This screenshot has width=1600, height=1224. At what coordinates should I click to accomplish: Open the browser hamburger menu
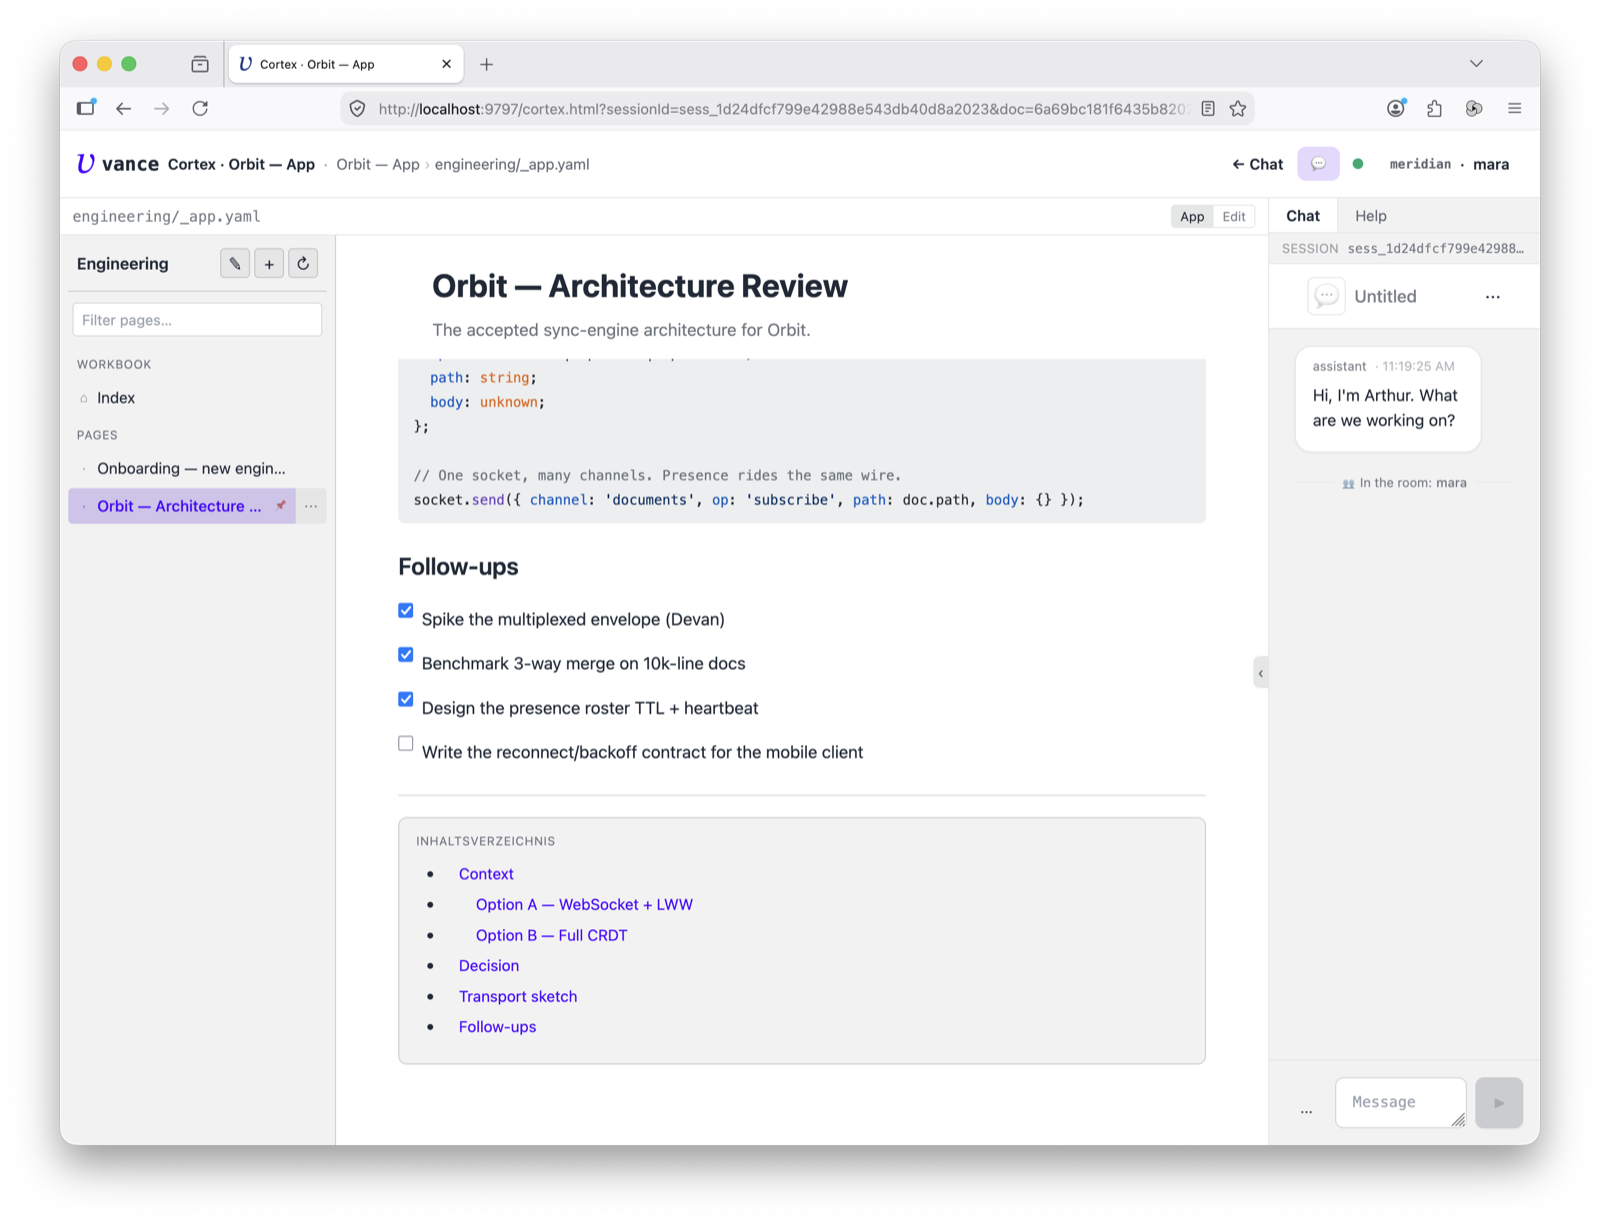1514,108
